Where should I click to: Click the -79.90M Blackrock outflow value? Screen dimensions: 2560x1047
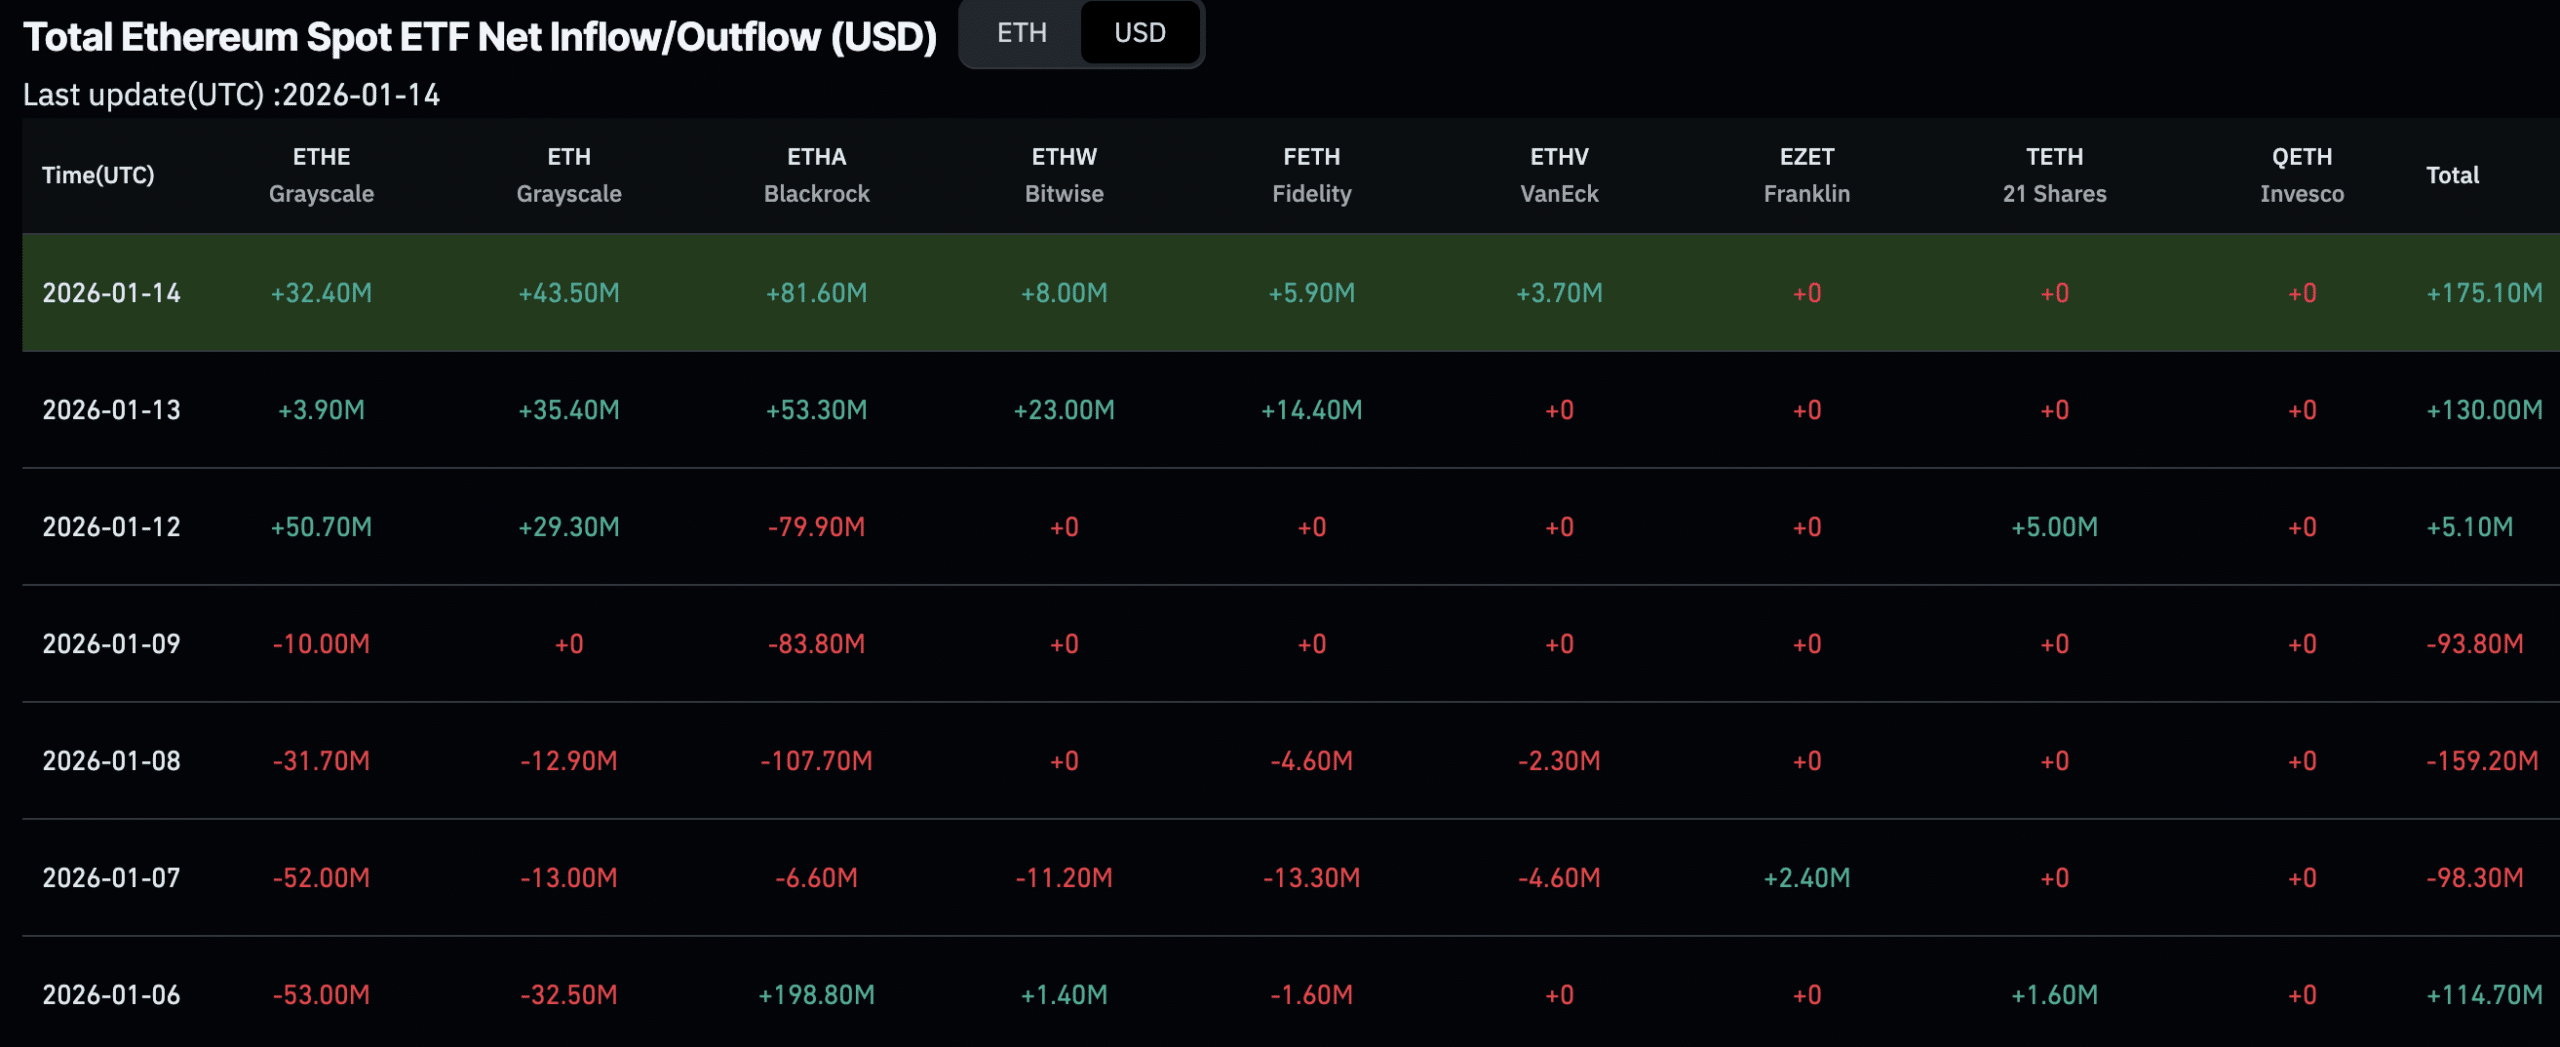[x=815, y=526]
